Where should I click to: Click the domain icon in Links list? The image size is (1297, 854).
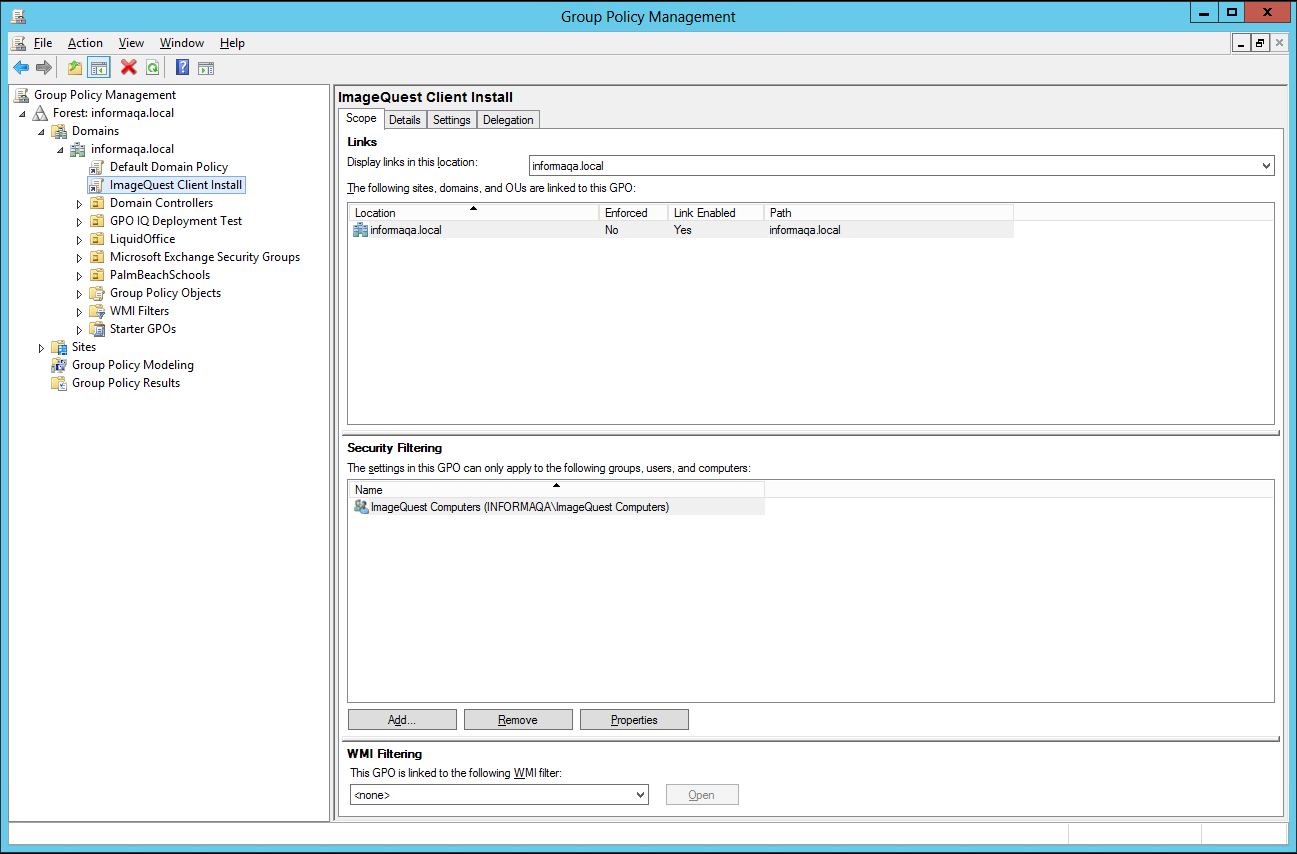[360, 230]
